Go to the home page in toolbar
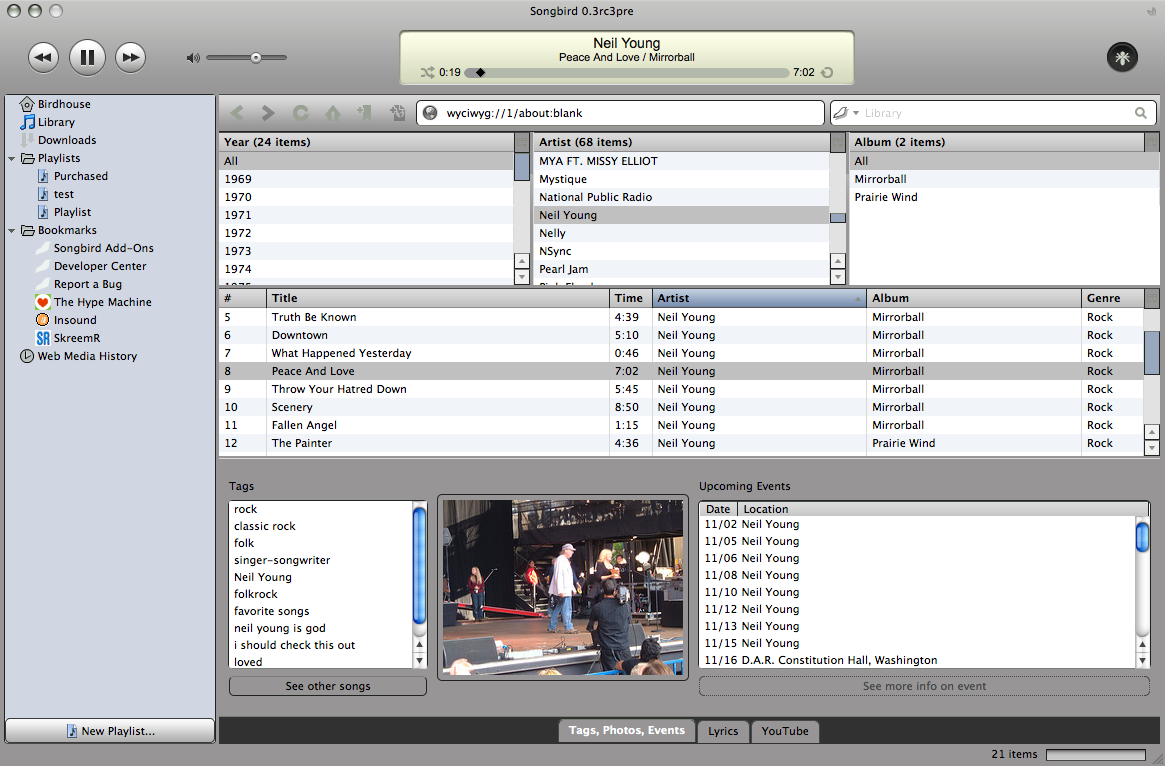Viewport: 1165px width, 766px height. [x=332, y=113]
